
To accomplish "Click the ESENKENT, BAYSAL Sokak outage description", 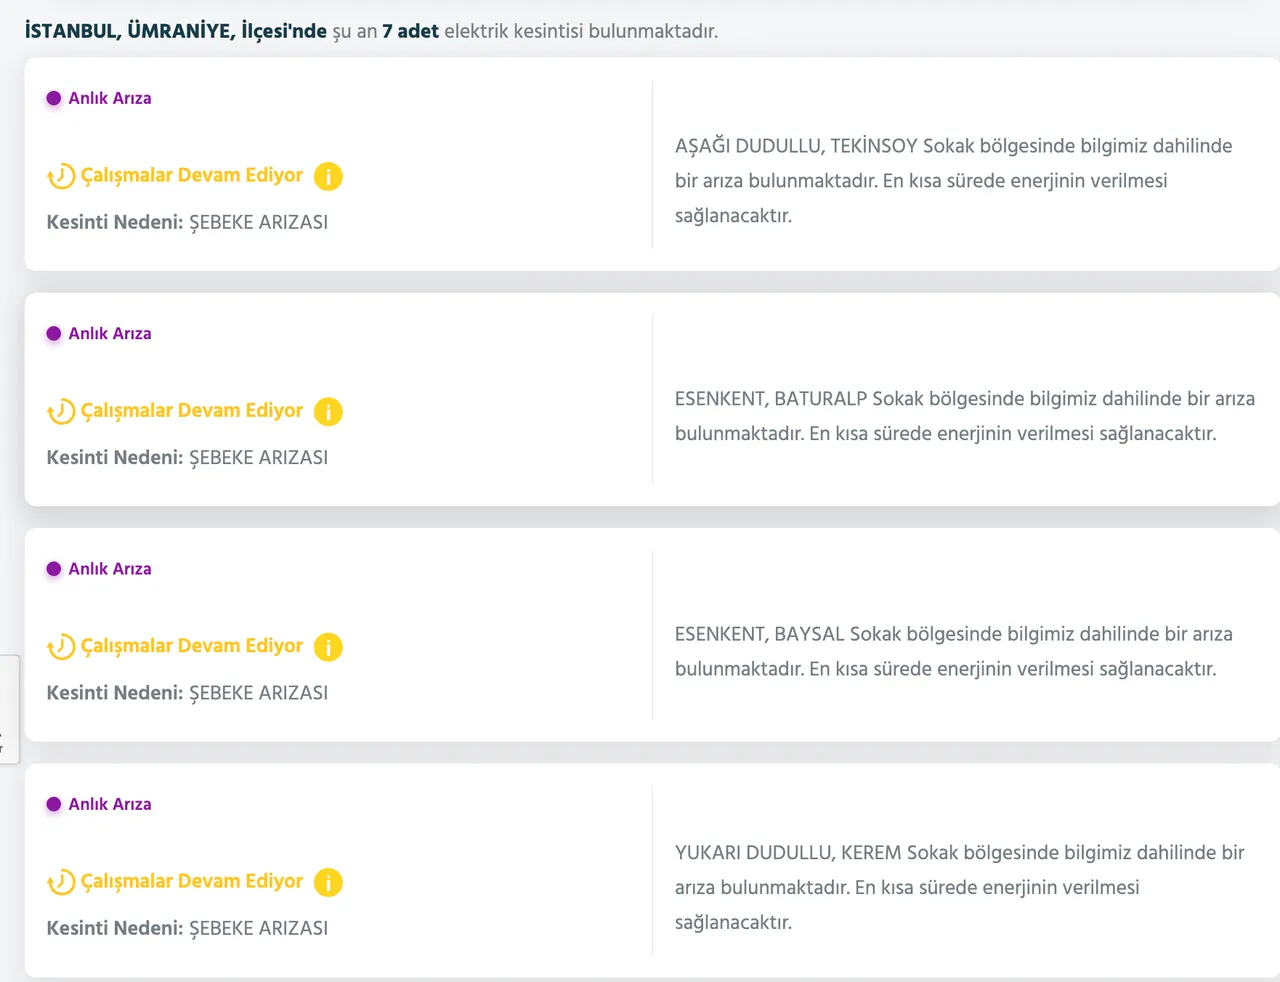I will (953, 651).
